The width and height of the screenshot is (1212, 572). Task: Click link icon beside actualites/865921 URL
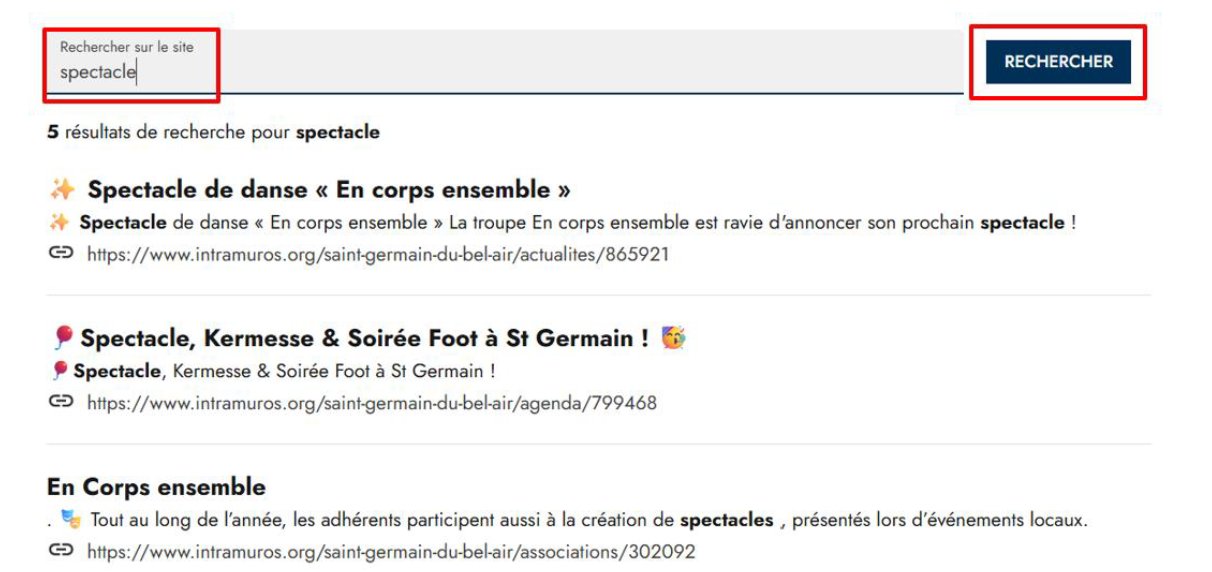click(61, 254)
